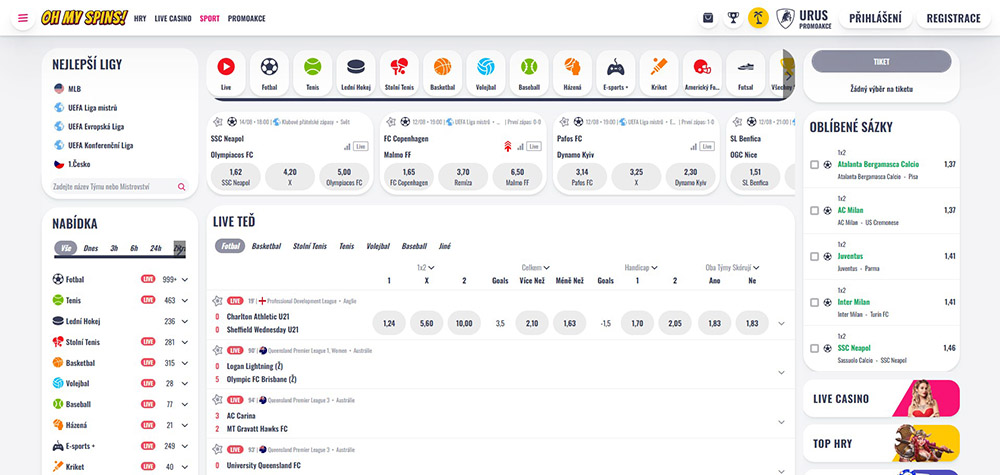Open the mail inbox icon in header

point(708,18)
